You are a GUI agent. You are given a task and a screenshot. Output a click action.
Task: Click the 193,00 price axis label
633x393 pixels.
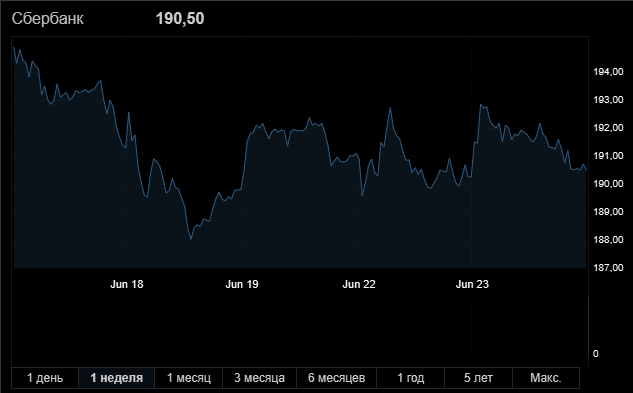(608, 100)
